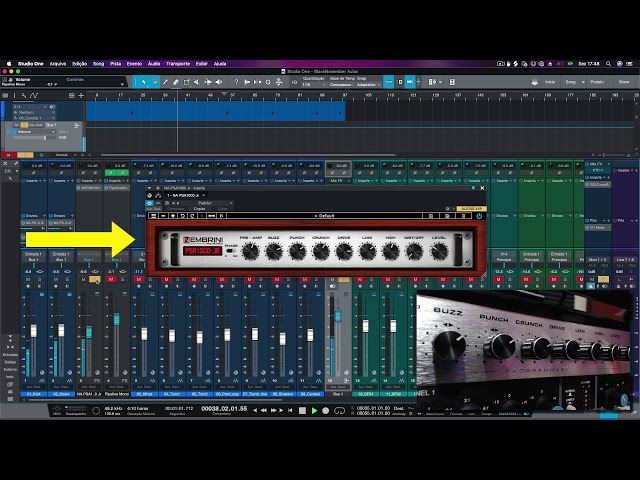Select the Bend tool
This screenshot has width=640, height=480.
click(208, 82)
